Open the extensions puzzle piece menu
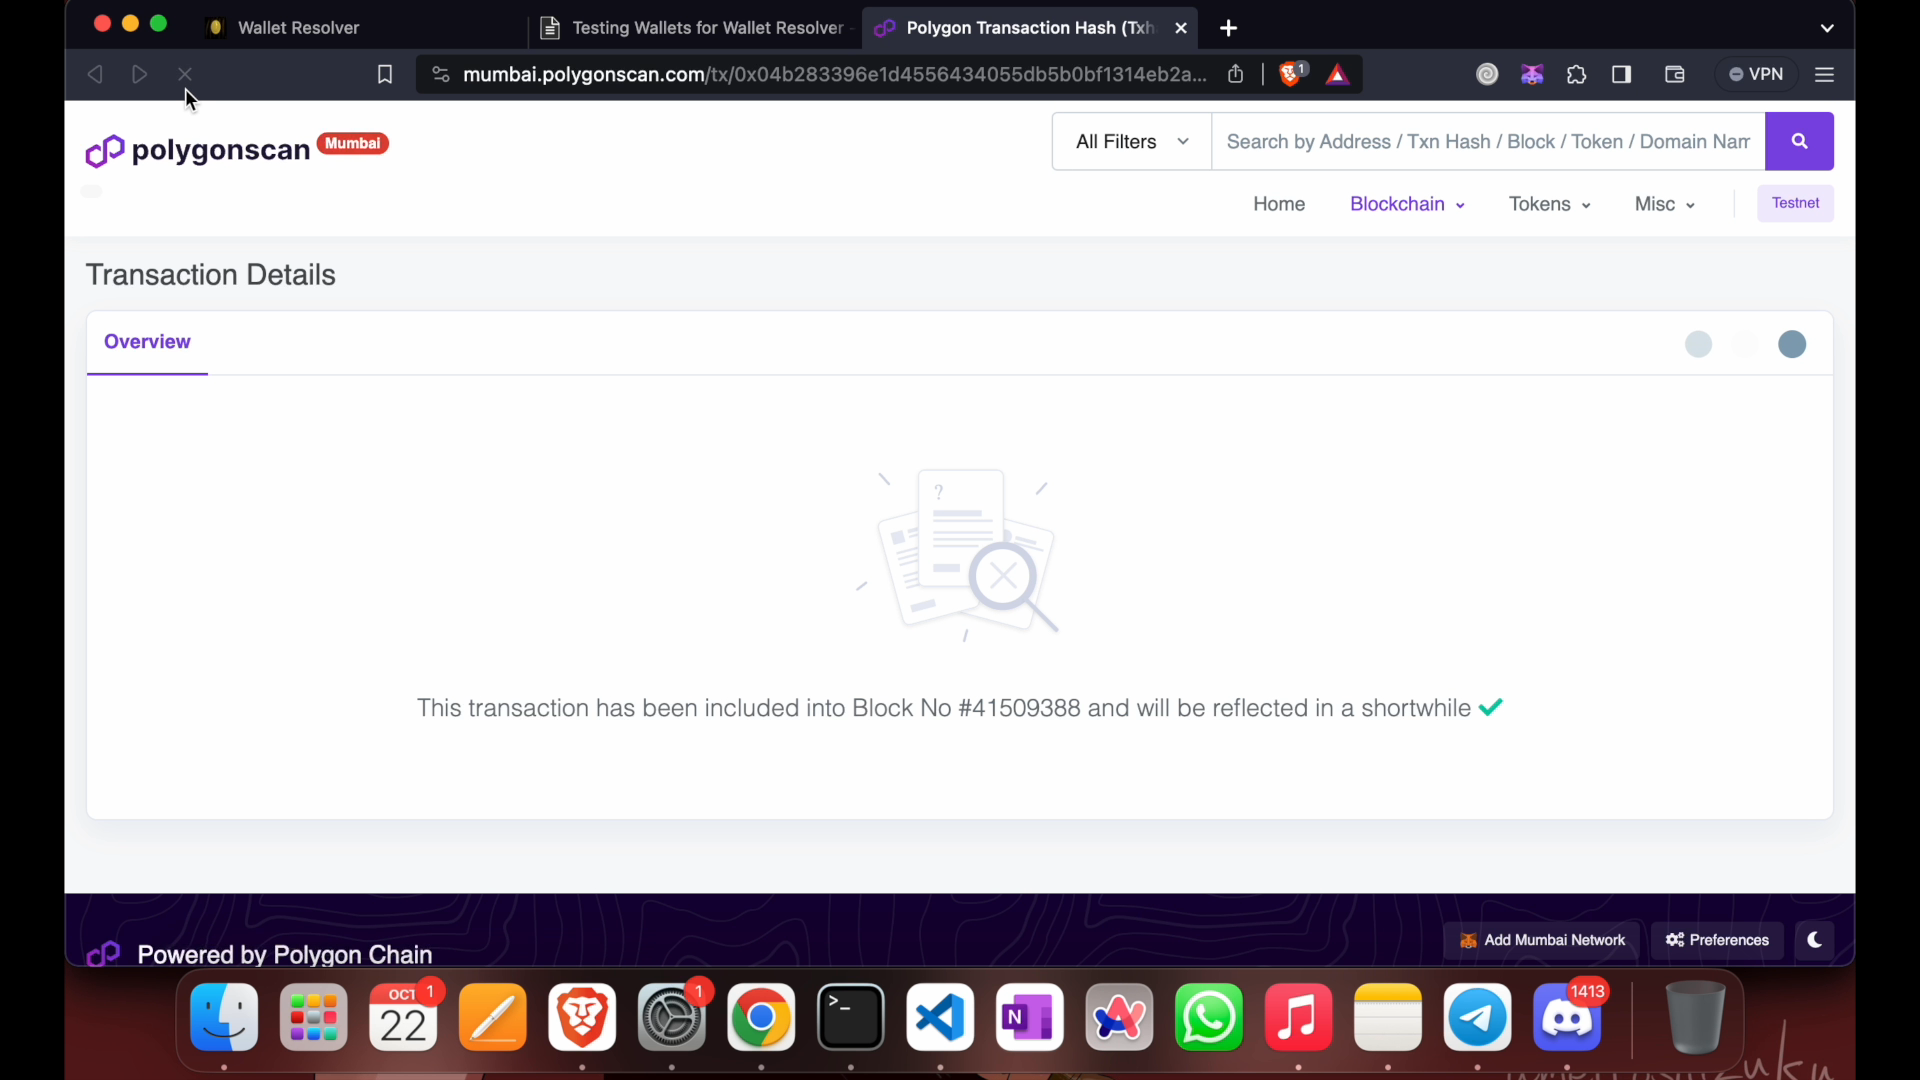 pyautogui.click(x=1577, y=74)
